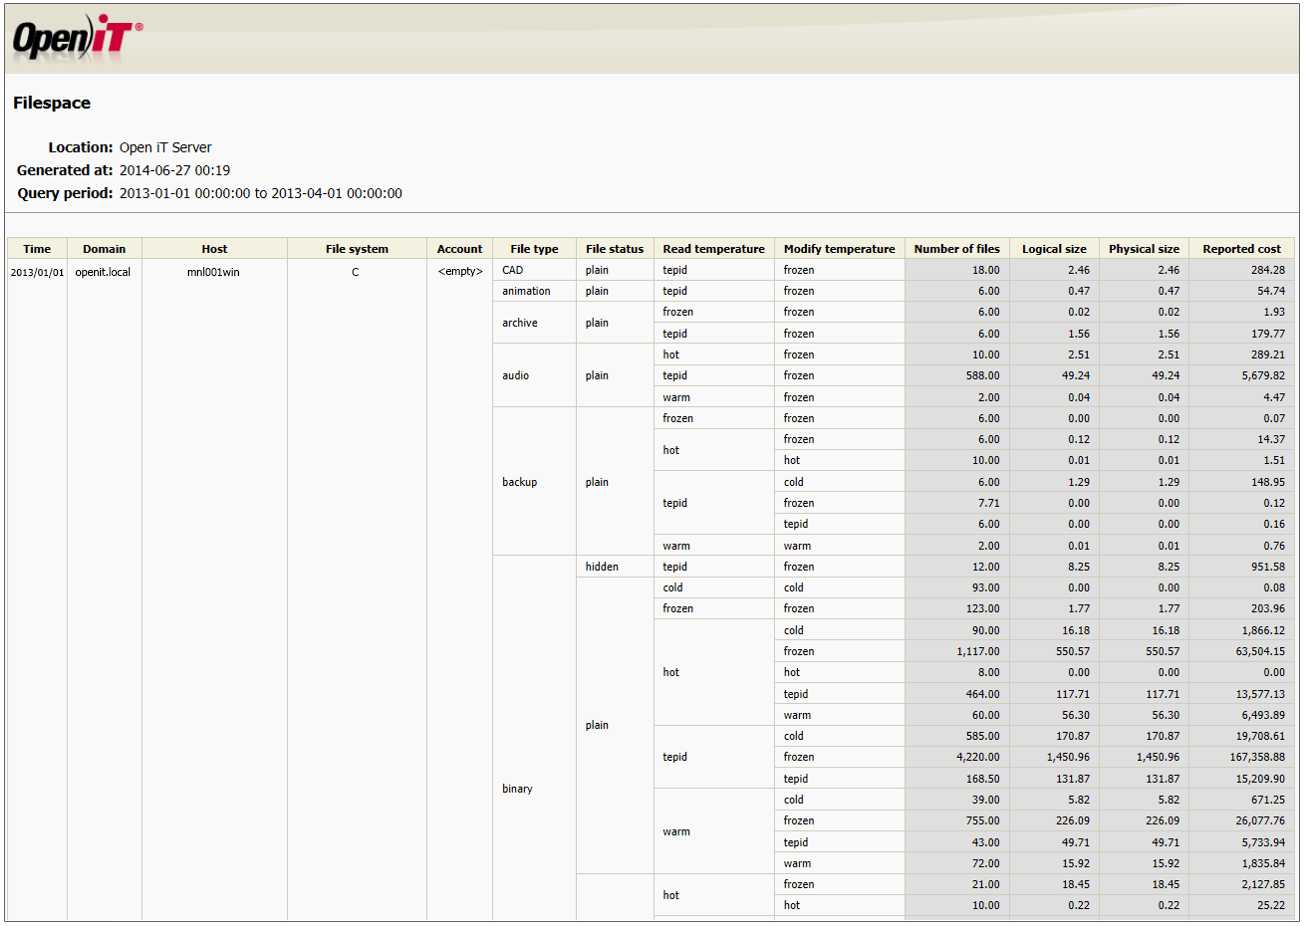
Task: Select the account cell <empty>
Action: tap(460, 272)
